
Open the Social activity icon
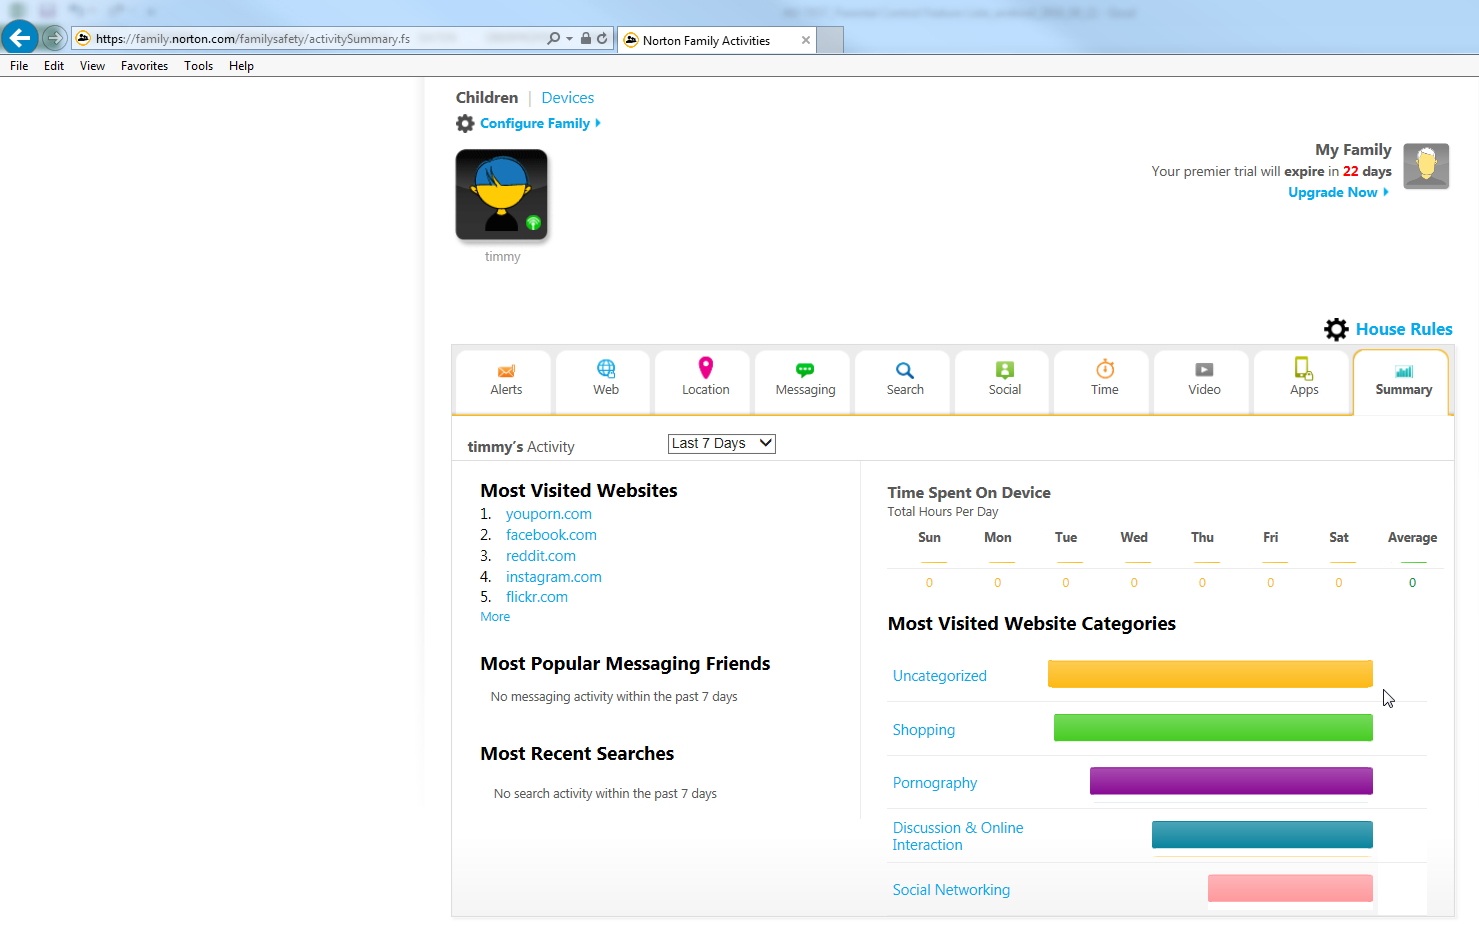(x=1004, y=370)
